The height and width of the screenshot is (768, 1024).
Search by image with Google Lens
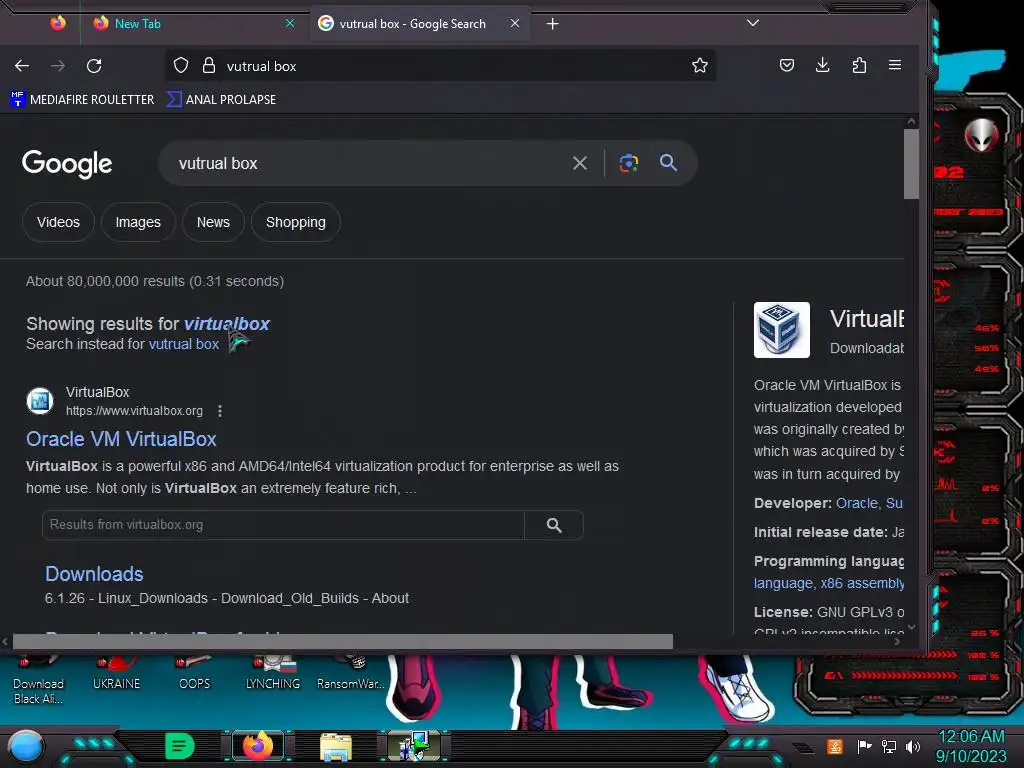pyautogui.click(x=629, y=163)
